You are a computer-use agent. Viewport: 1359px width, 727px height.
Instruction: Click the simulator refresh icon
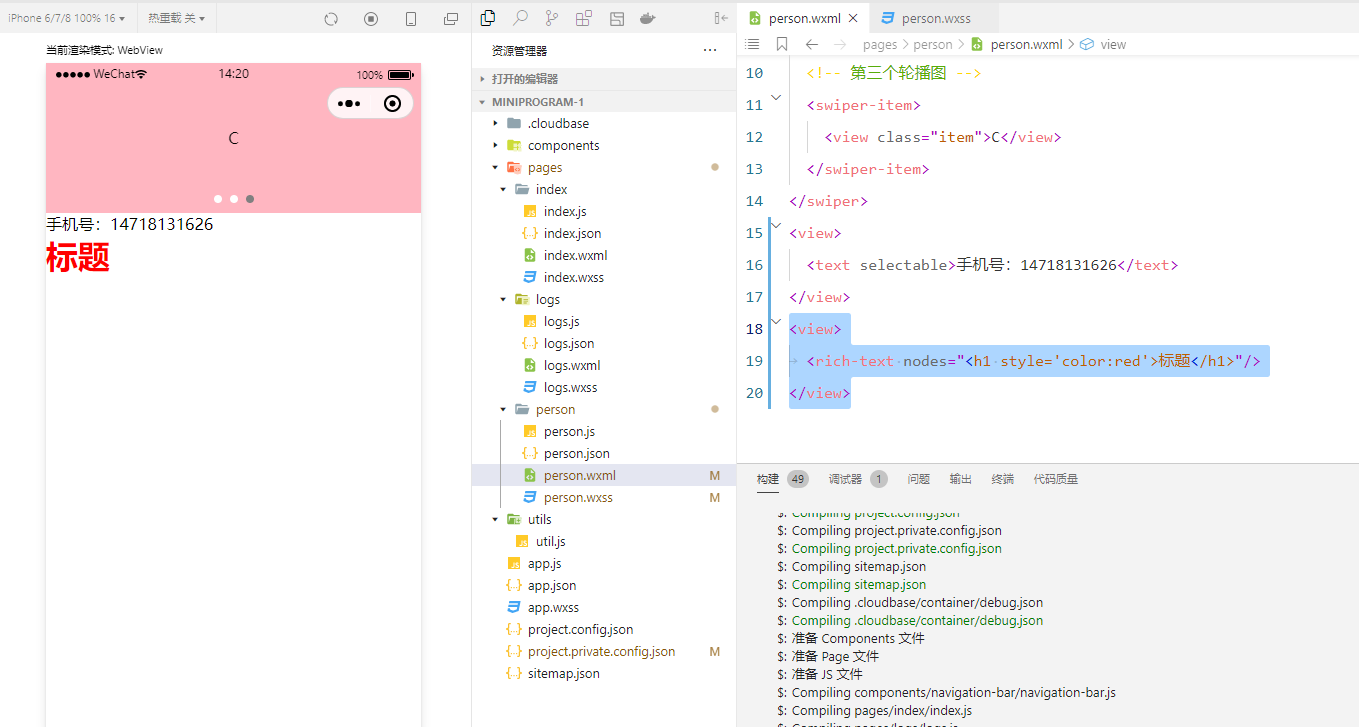332,19
